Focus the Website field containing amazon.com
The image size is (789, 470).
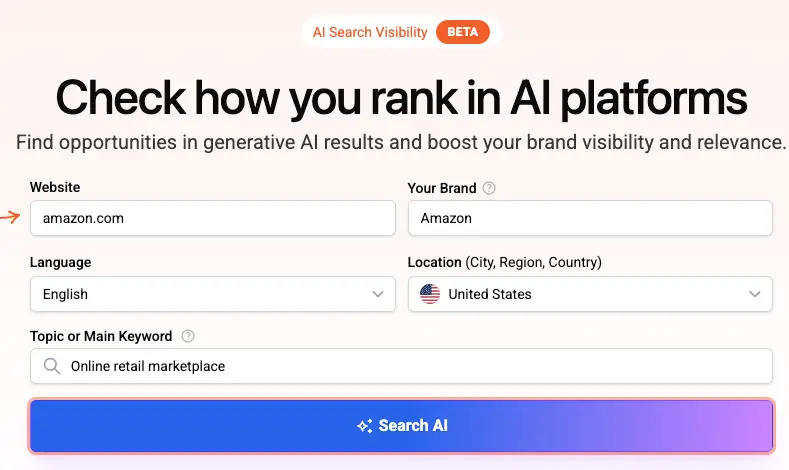(212, 218)
